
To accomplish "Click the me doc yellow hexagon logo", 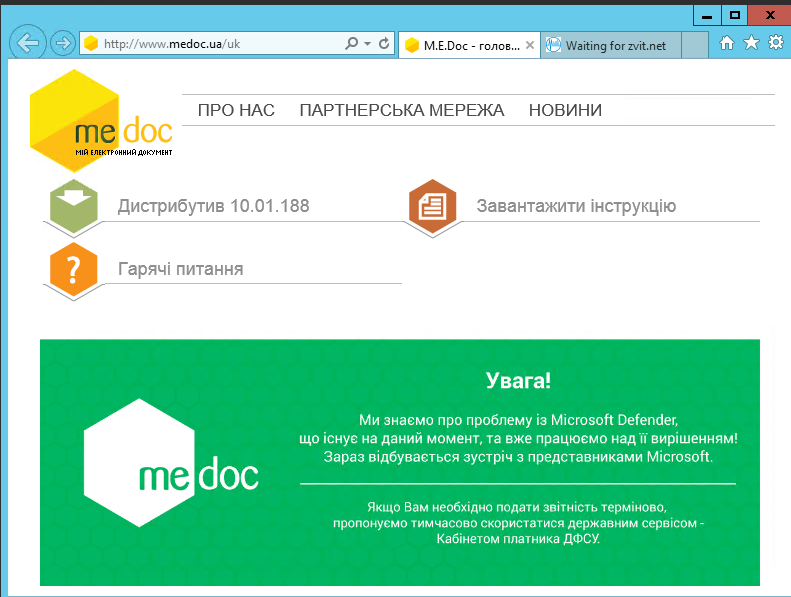I will tap(101, 121).
